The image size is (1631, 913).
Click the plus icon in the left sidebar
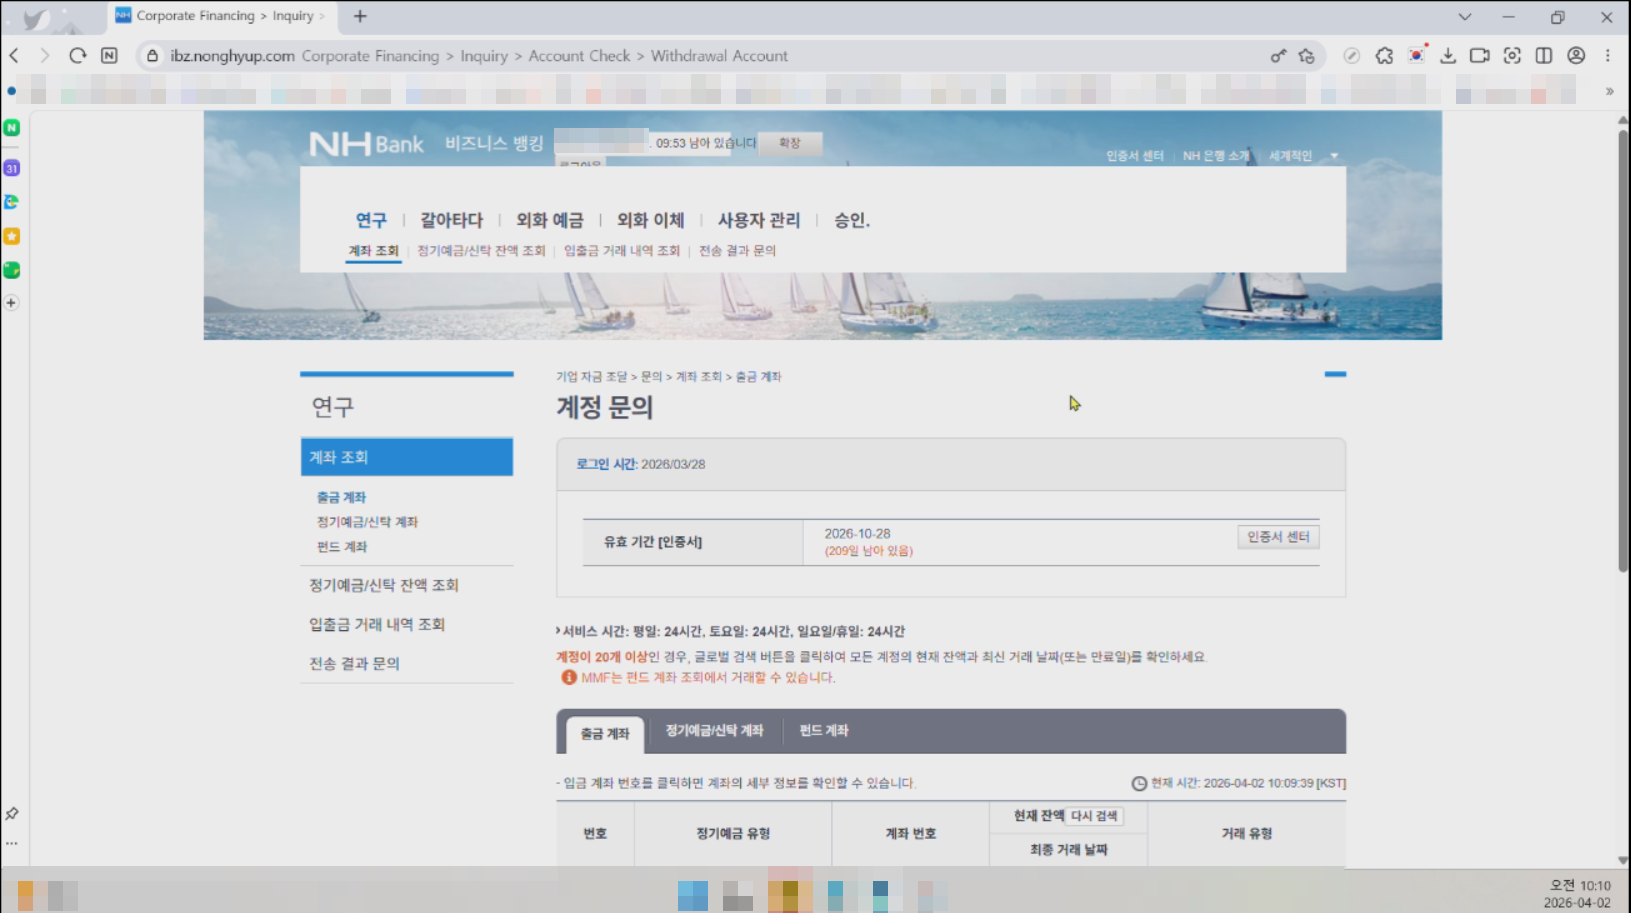pyautogui.click(x=11, y=302)
